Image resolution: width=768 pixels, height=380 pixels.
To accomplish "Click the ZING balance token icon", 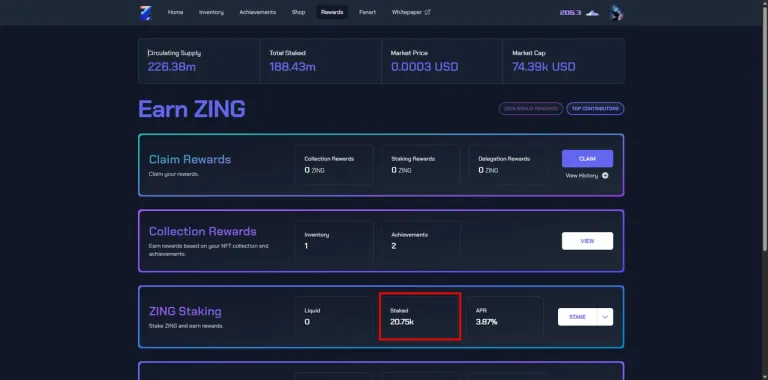I will pyautogui.click(x=592, y=13).
